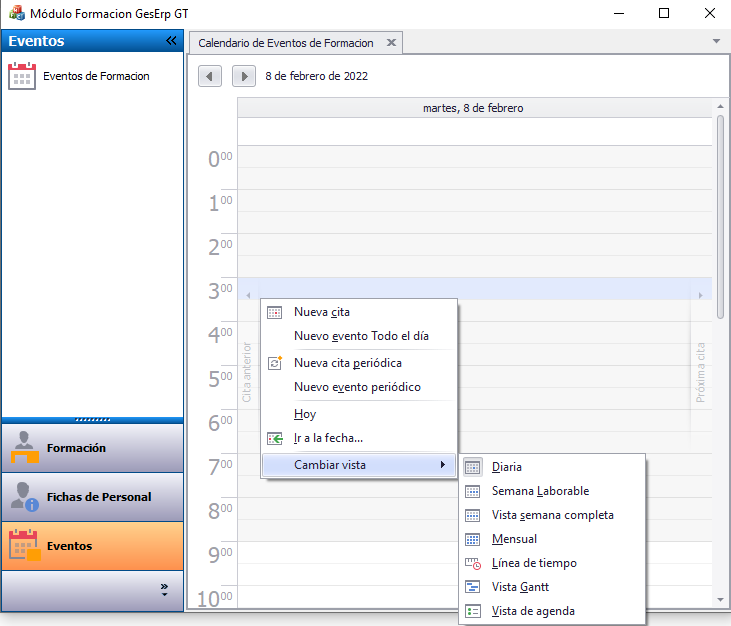Image resolution: width=731 pixels, height=626 pixels.
Task: Open the Formación navigation group
Action: 92,448
